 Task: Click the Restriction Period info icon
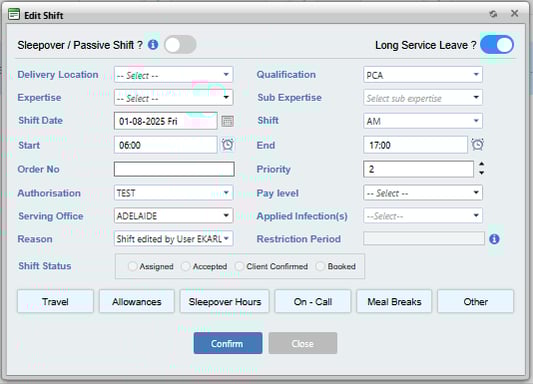494,239
